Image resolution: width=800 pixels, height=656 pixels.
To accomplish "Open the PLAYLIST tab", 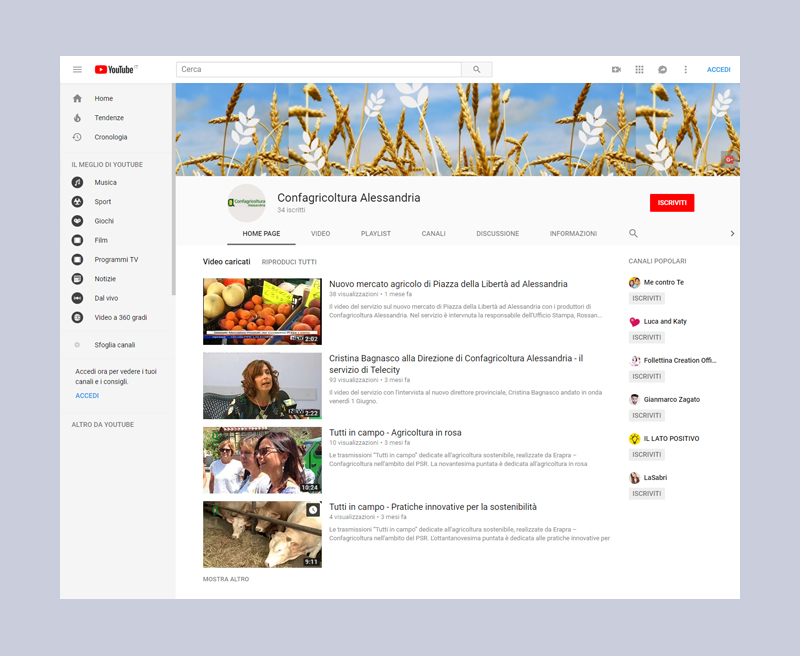I will click(x=376, y=234).
